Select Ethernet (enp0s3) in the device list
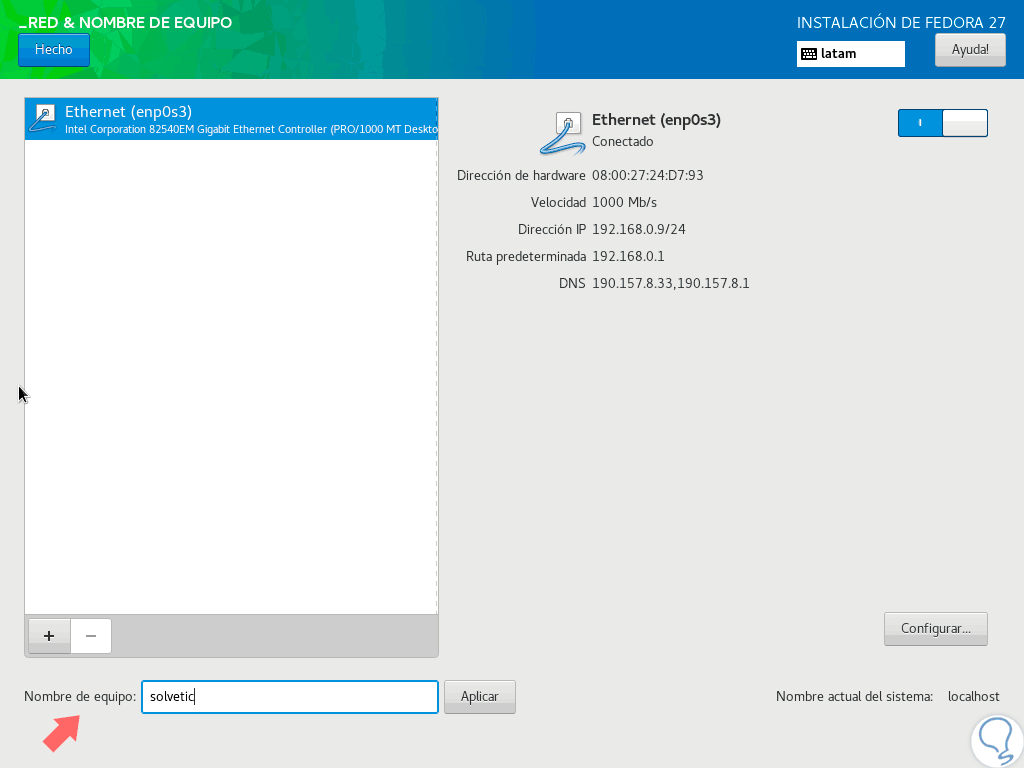This screenshot has width=1024, height=768. (231, 119)
